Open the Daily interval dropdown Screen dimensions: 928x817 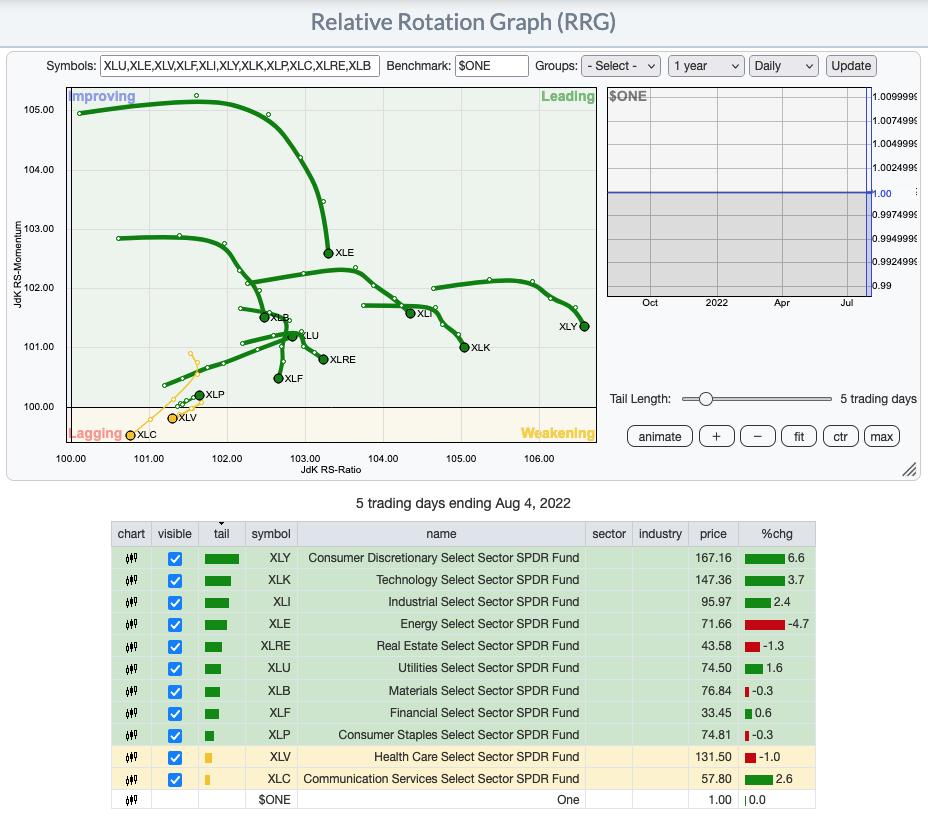(783, 66)
